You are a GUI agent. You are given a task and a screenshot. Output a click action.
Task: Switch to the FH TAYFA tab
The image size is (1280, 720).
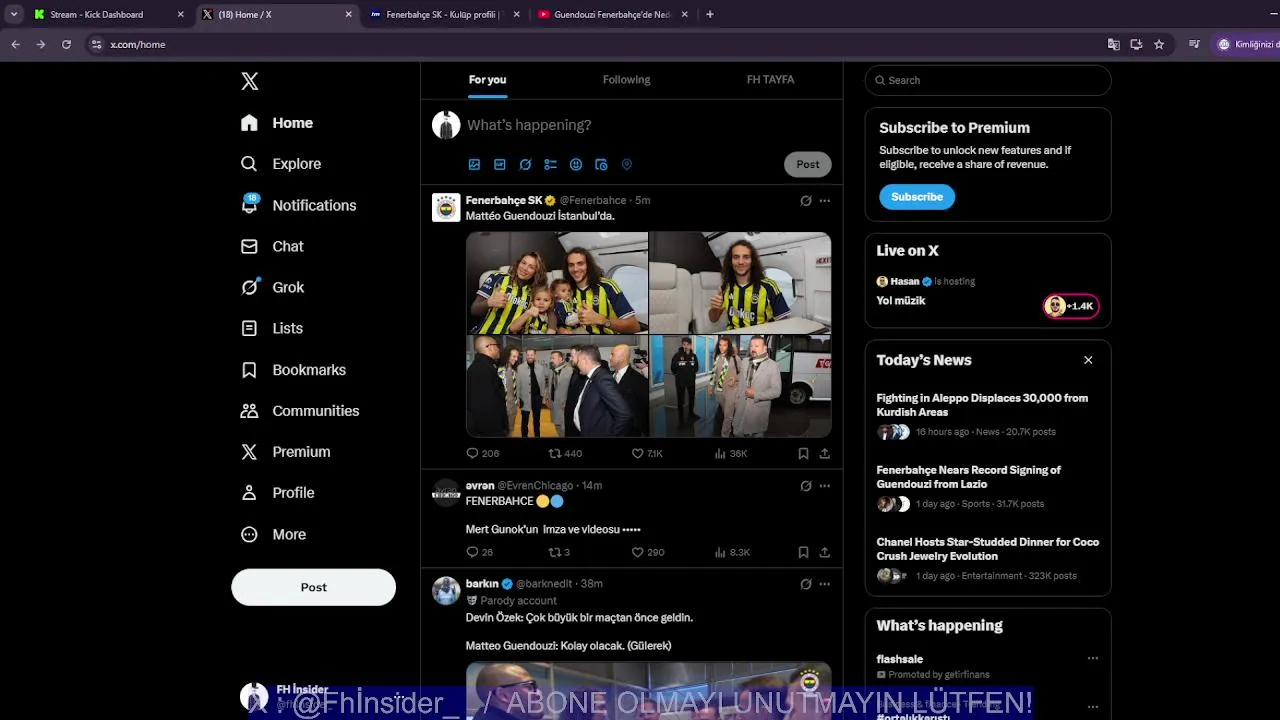pyautogui.click(x=770, y=80)
